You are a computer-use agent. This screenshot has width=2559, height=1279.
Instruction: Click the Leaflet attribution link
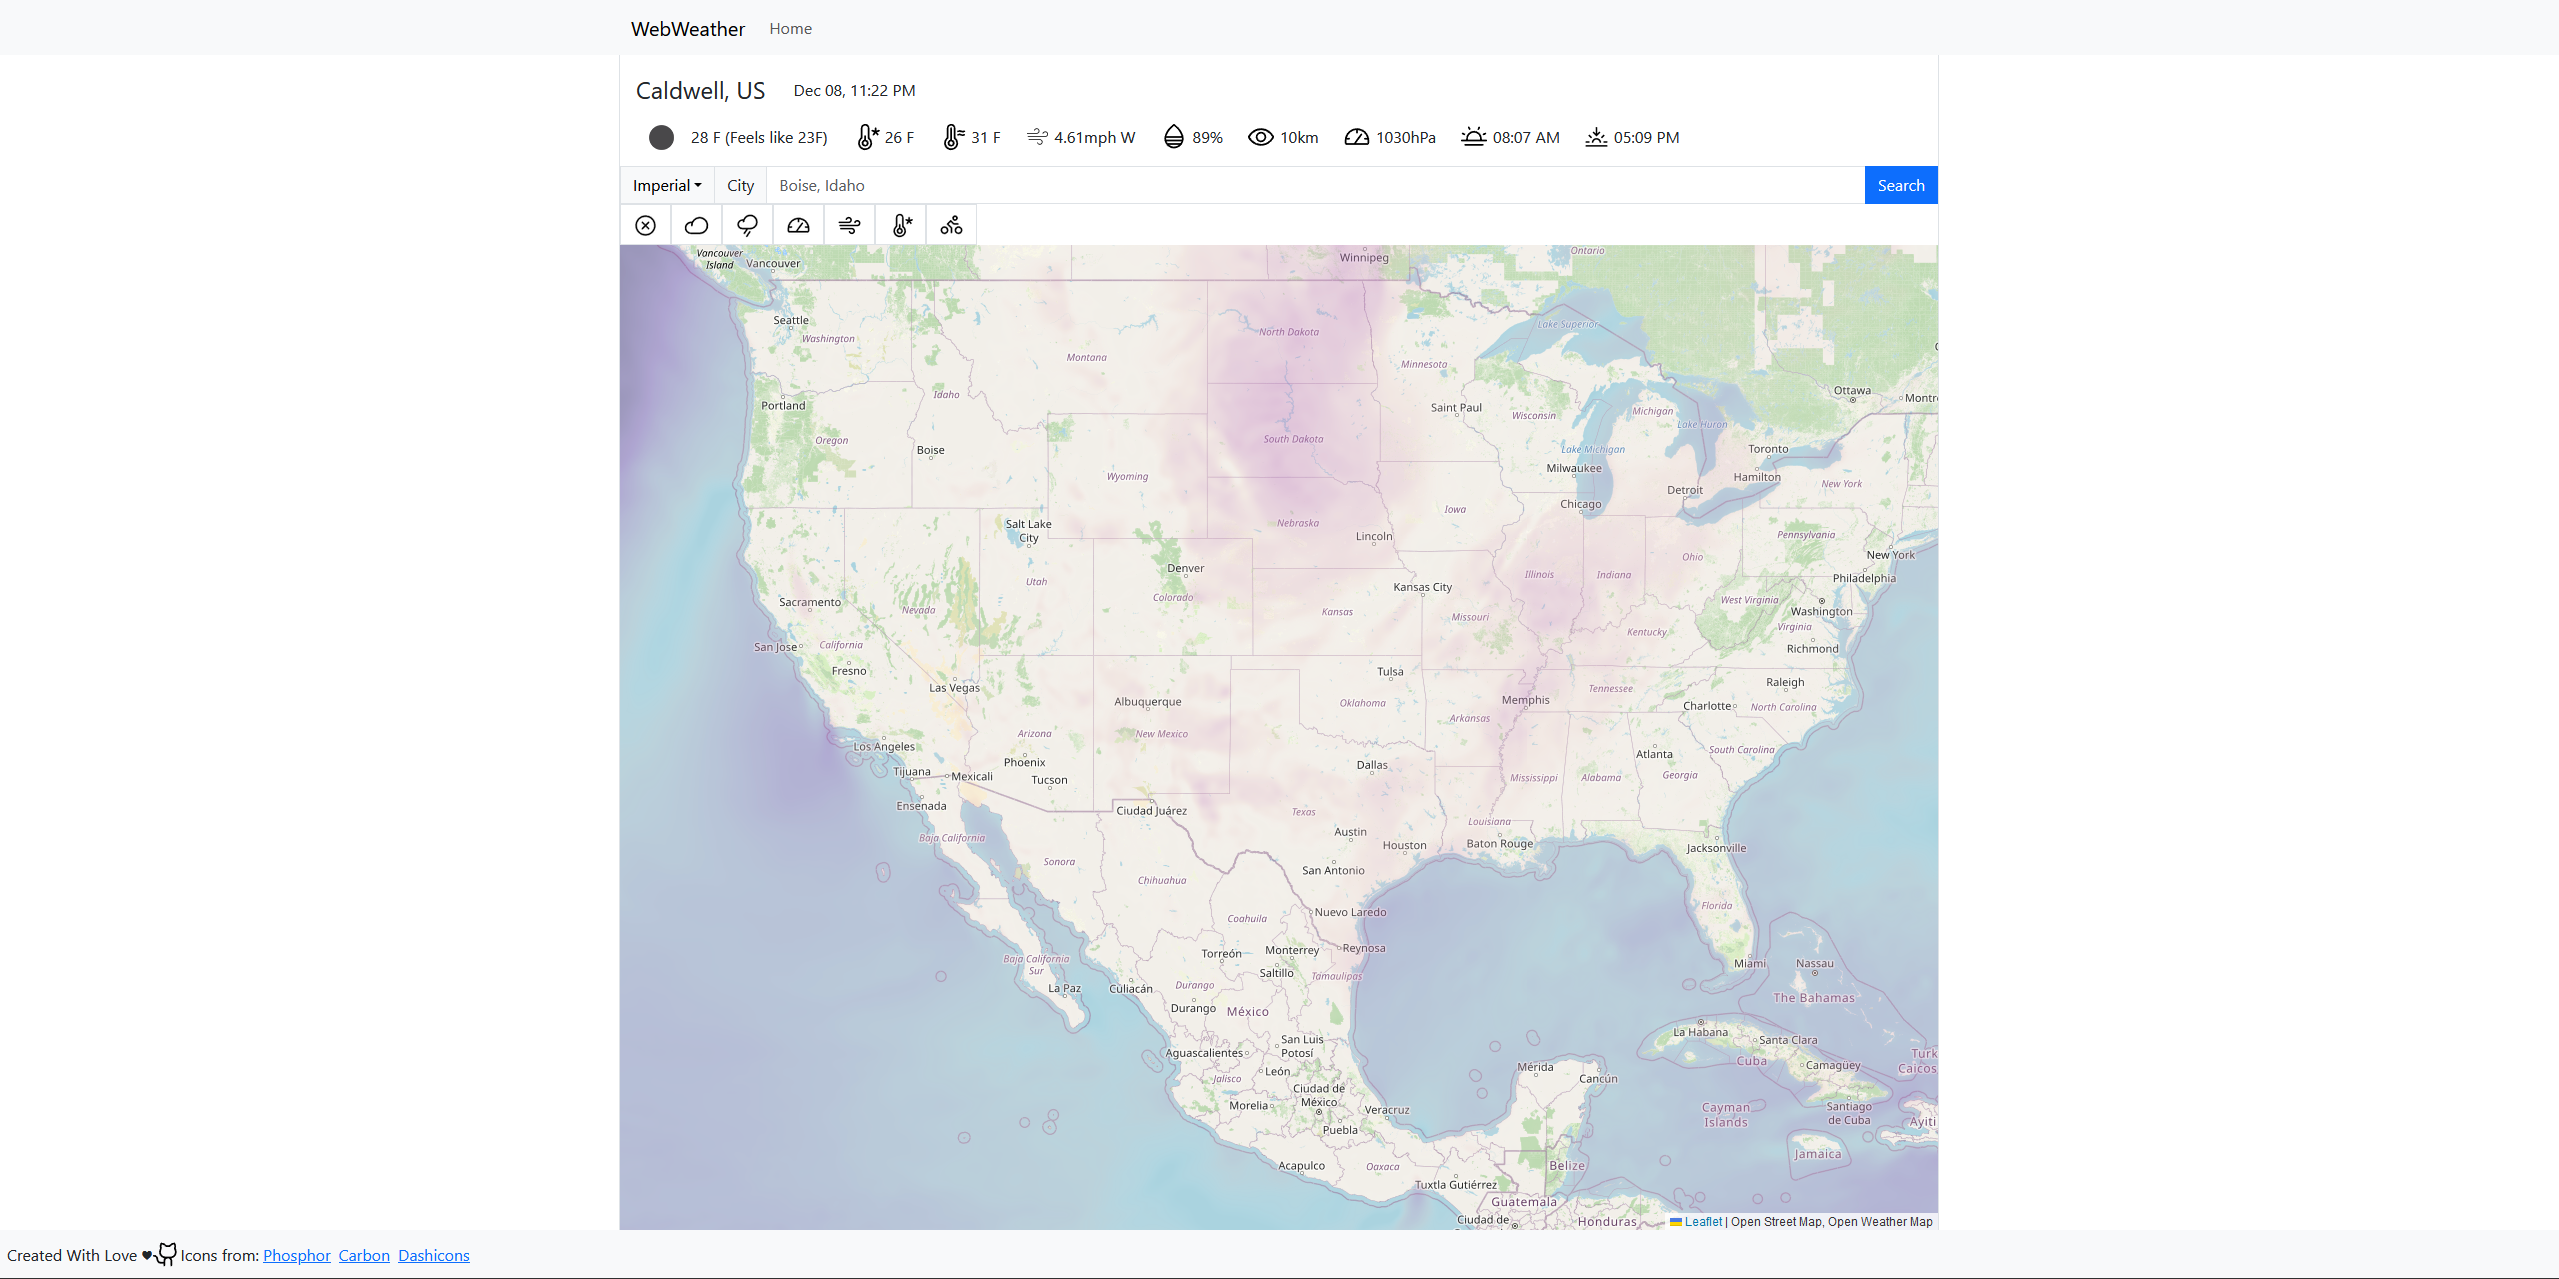coord(1702,1221)
